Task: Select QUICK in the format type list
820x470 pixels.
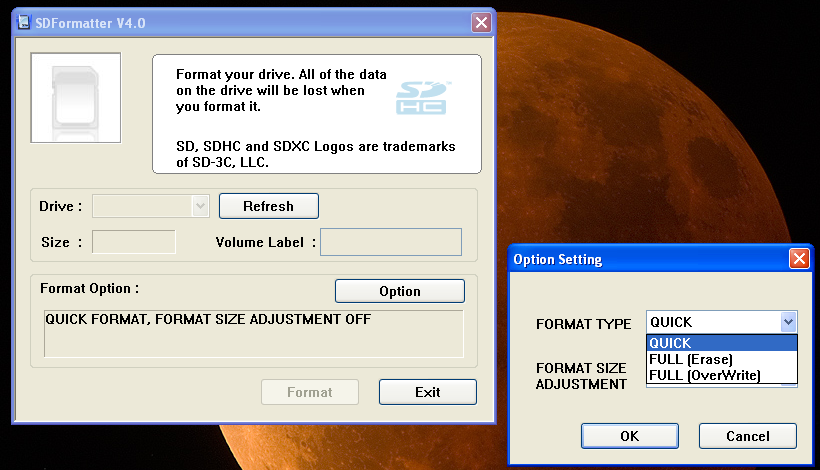Action: 722,343
